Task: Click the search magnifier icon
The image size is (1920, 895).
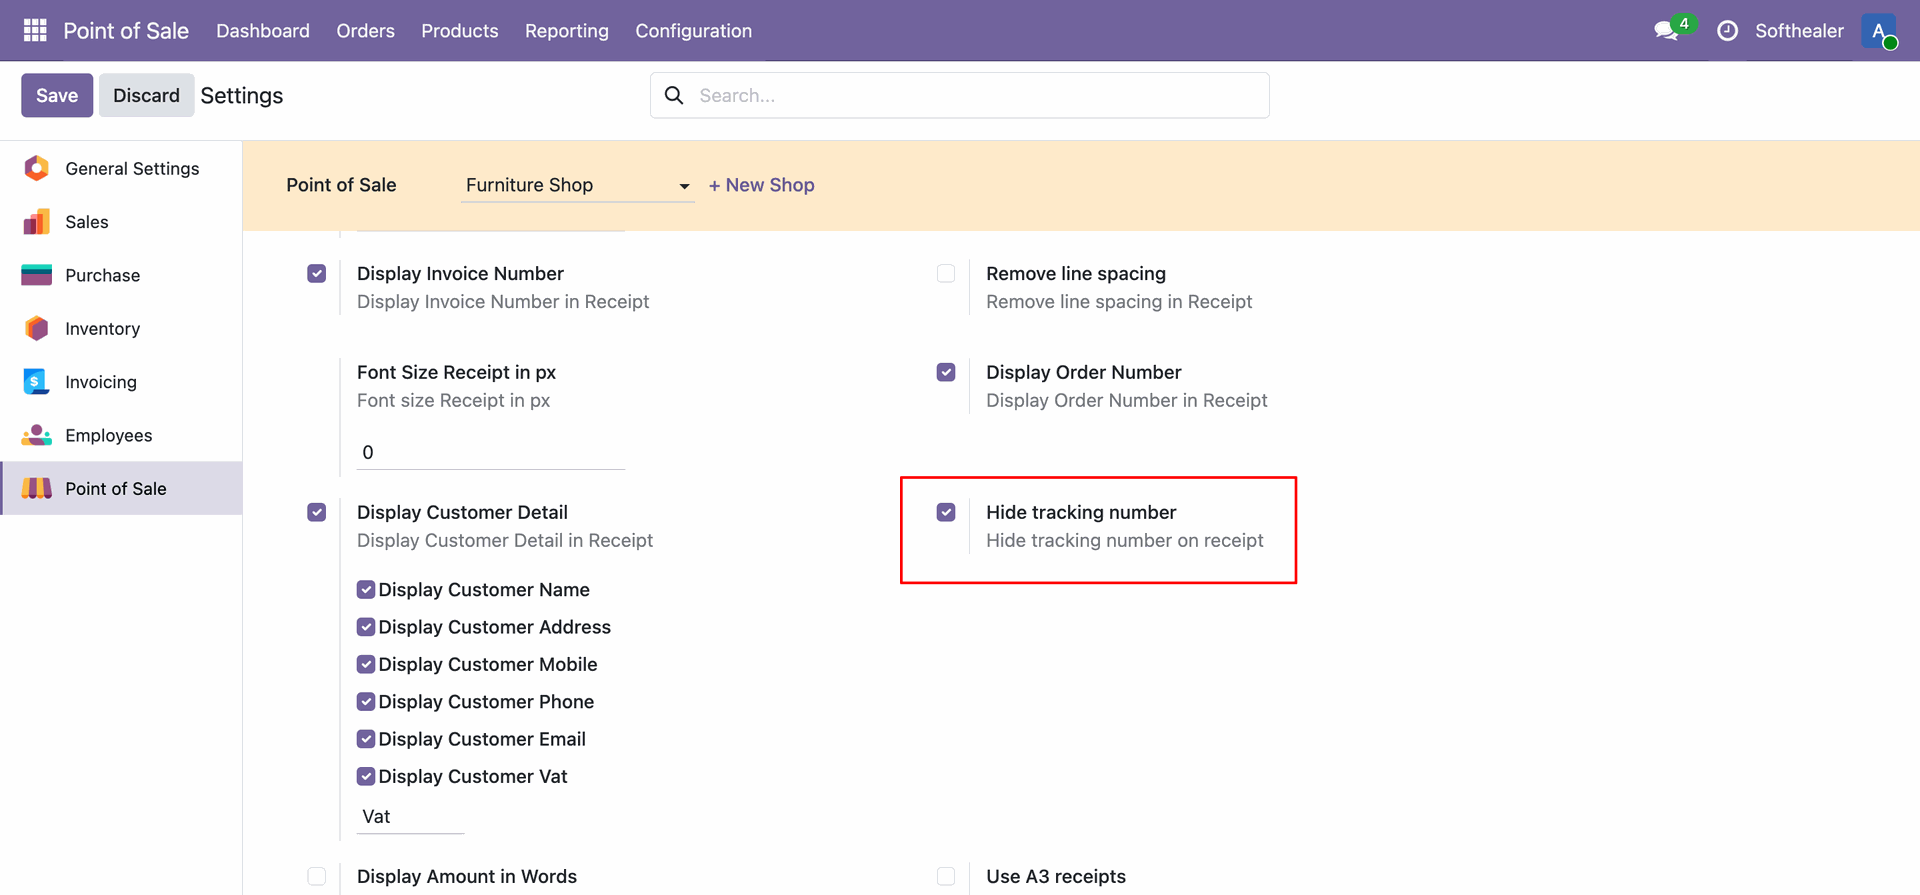Action: tap(674, 95)
